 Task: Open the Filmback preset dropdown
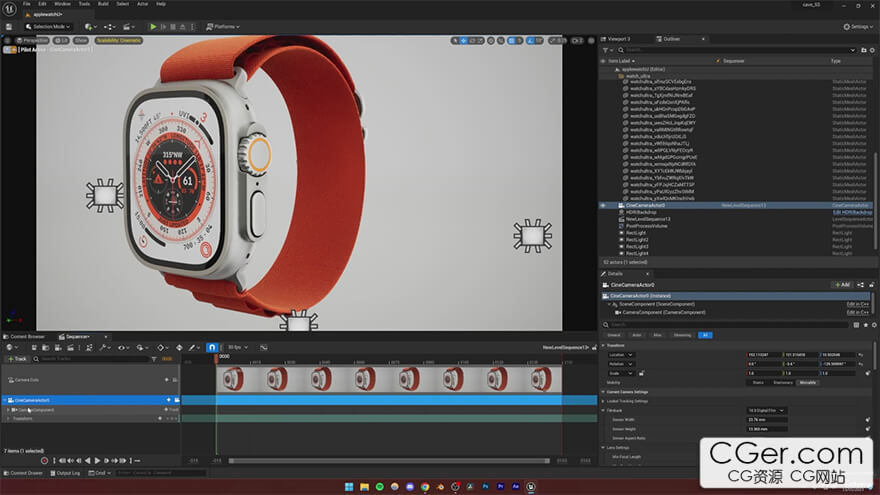coord(766,410)
